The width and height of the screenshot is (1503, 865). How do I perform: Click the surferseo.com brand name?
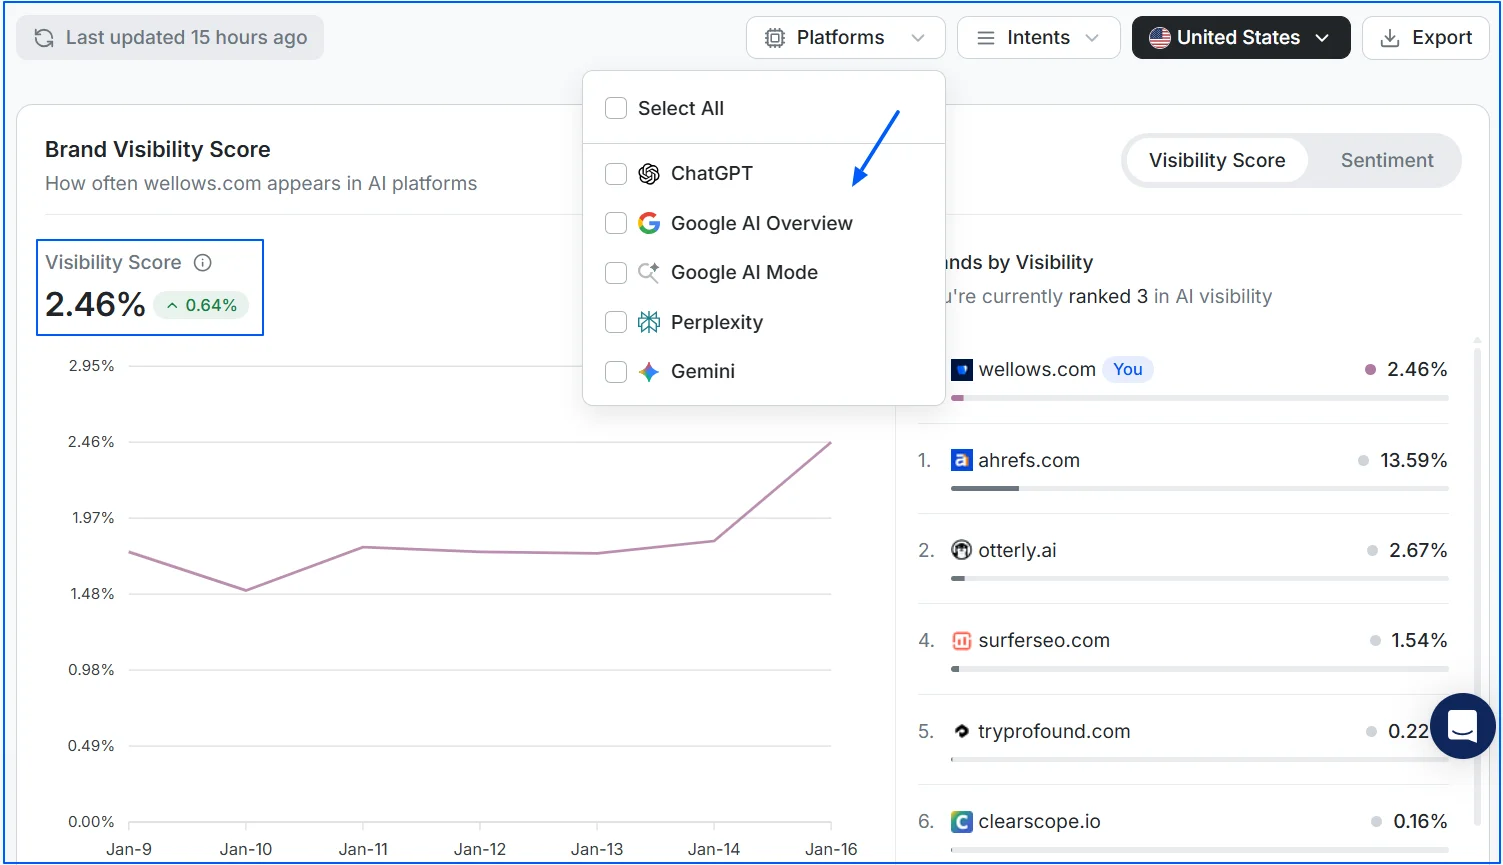pos(1044,640)
